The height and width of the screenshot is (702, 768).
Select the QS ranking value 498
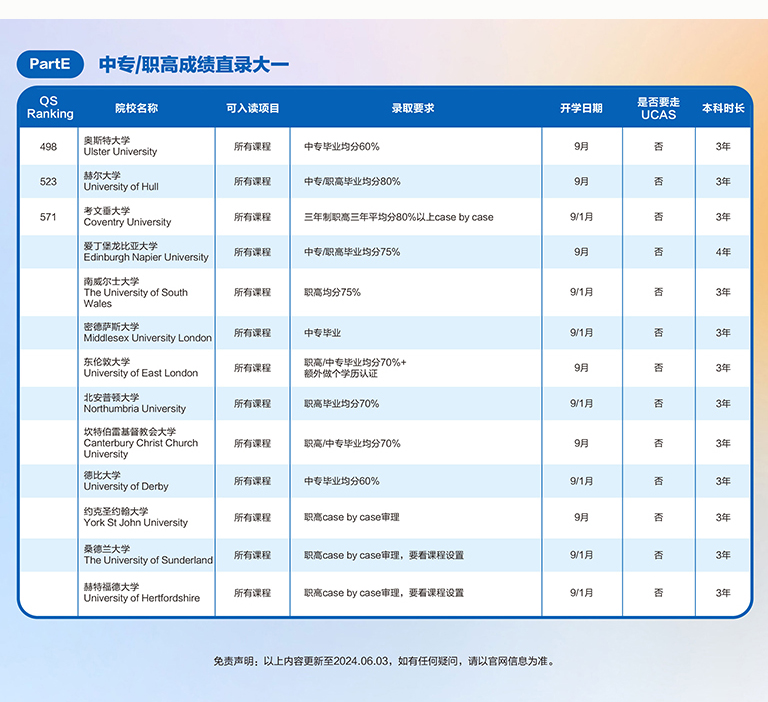point(48,147)
